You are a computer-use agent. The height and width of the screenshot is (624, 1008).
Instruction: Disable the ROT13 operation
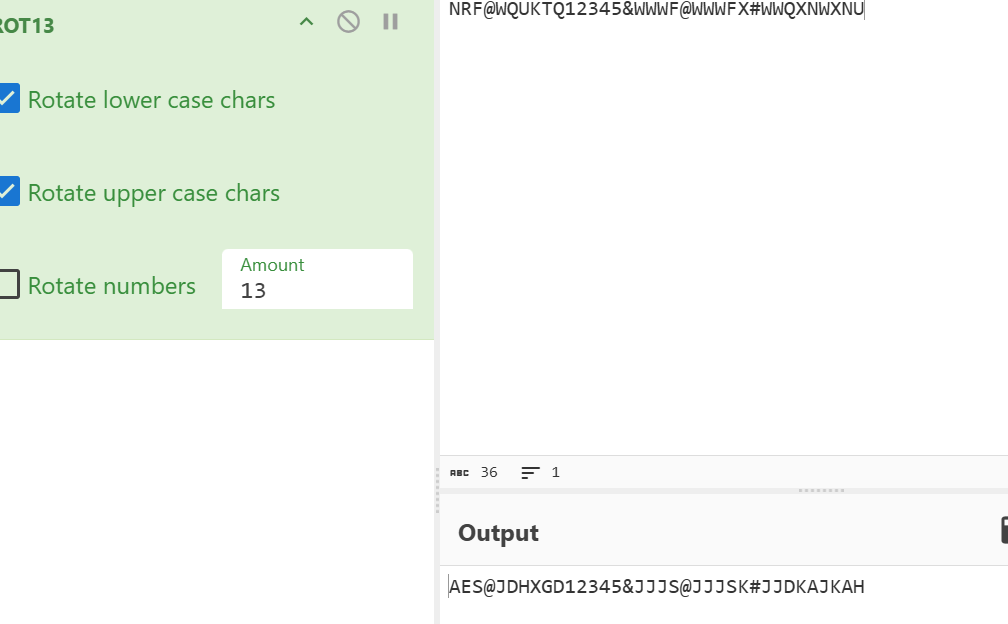pos(348,22)
